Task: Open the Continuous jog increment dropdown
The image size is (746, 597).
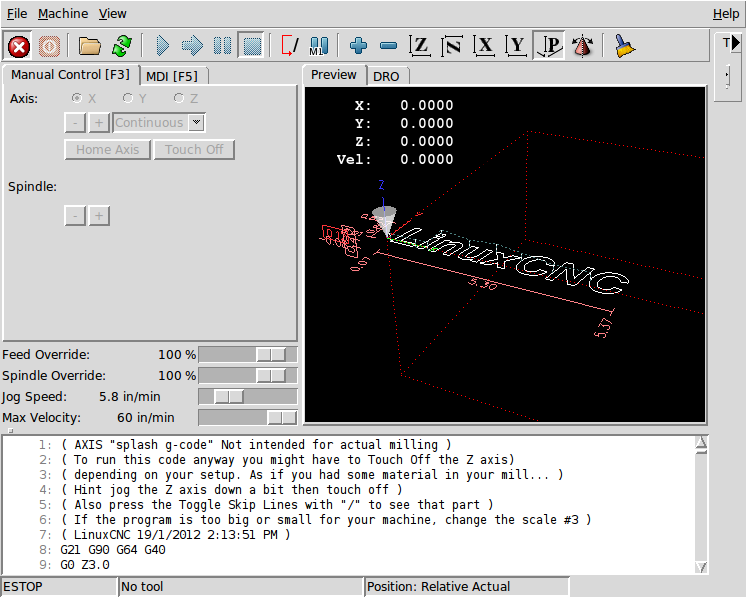Action: point(196,123)
